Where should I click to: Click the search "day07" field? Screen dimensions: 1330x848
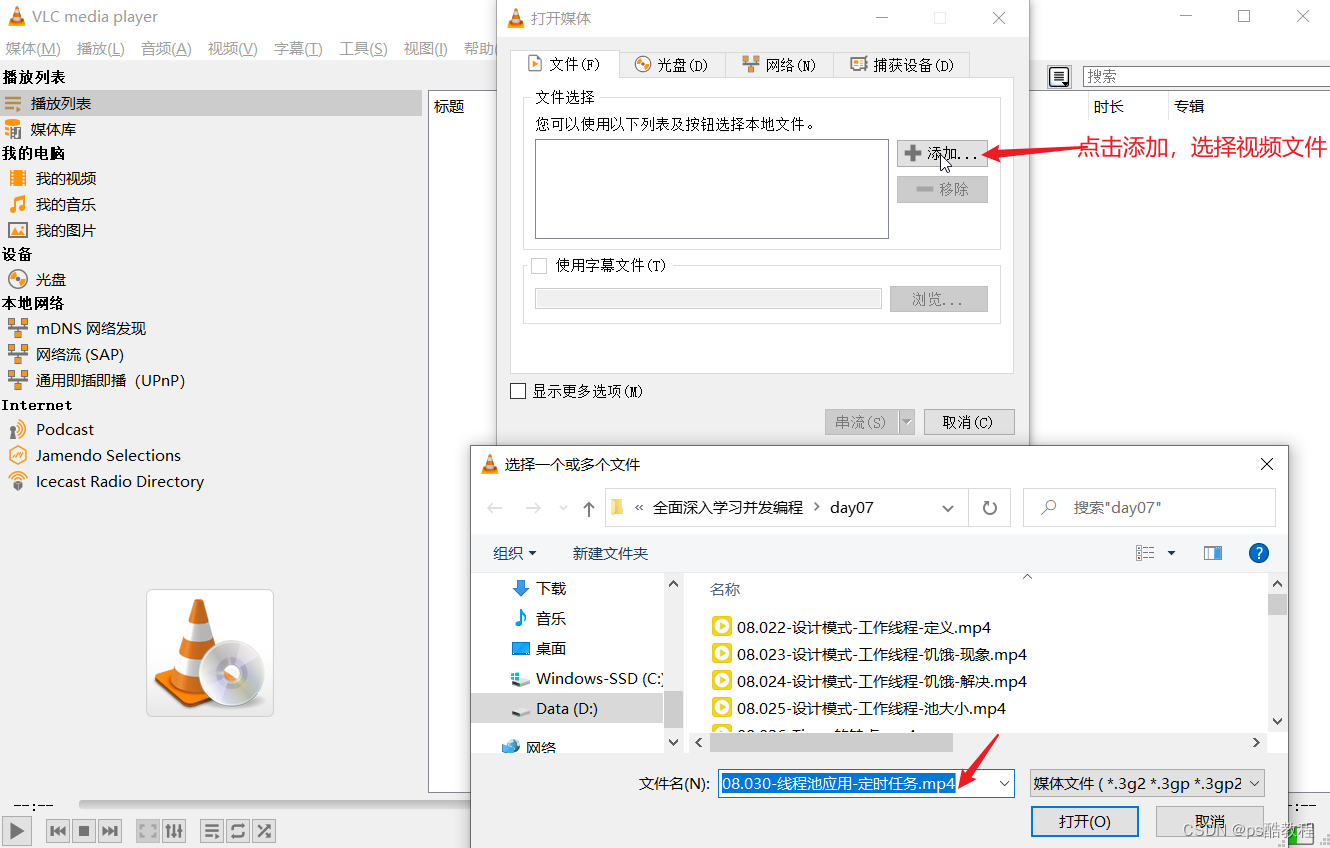(x=1150, y=508)
